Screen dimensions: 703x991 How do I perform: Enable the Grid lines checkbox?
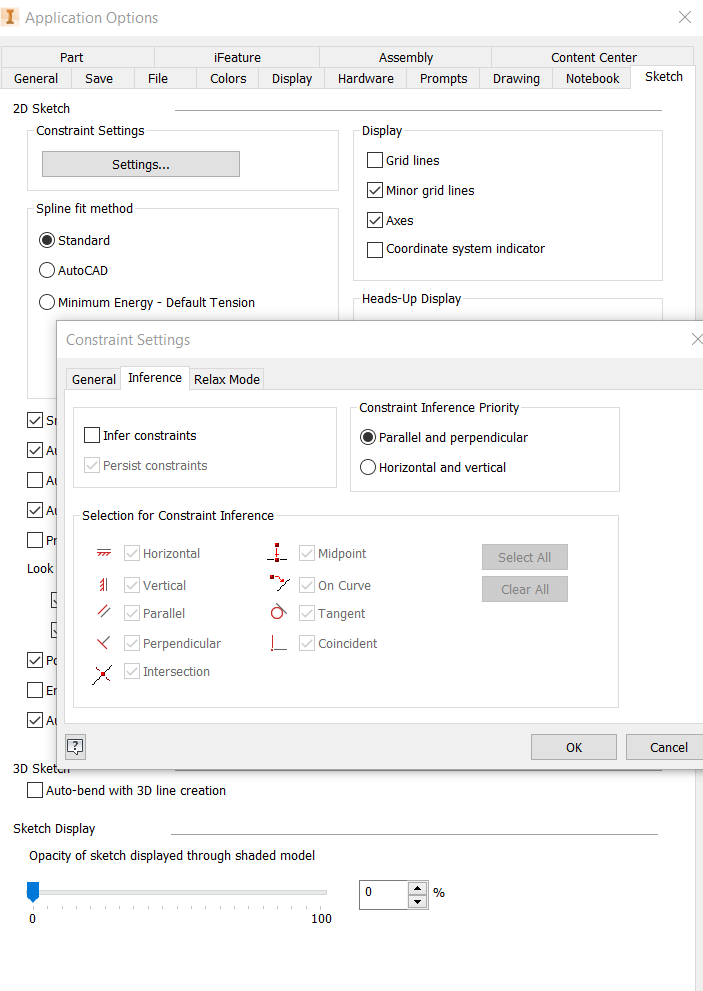[x=374, y=160]
